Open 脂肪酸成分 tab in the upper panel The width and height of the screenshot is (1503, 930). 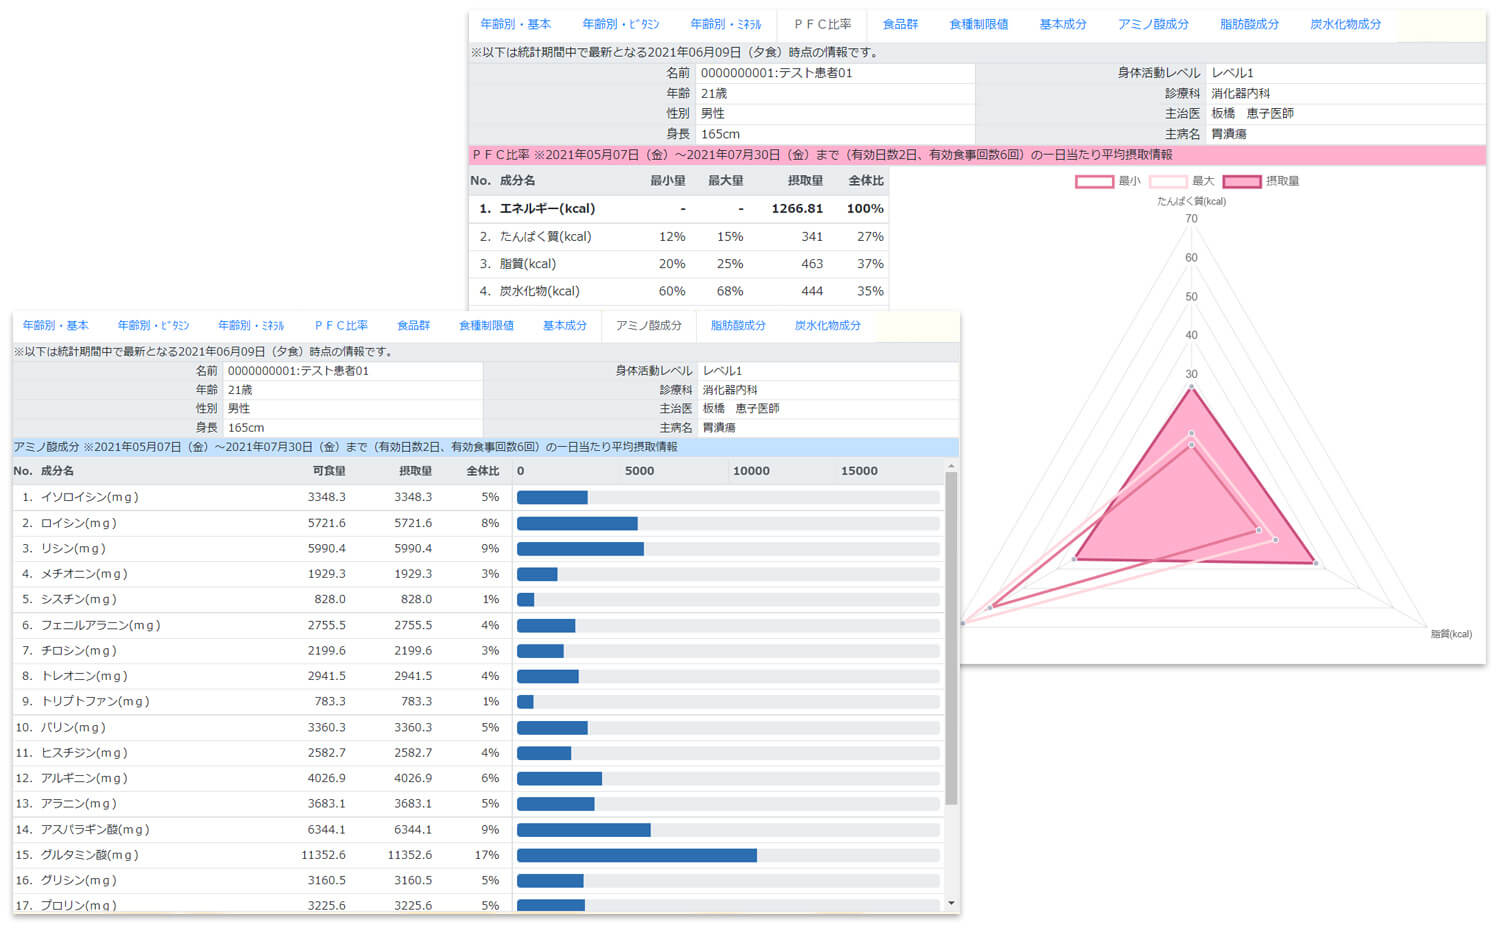(x=1248, y=24)
